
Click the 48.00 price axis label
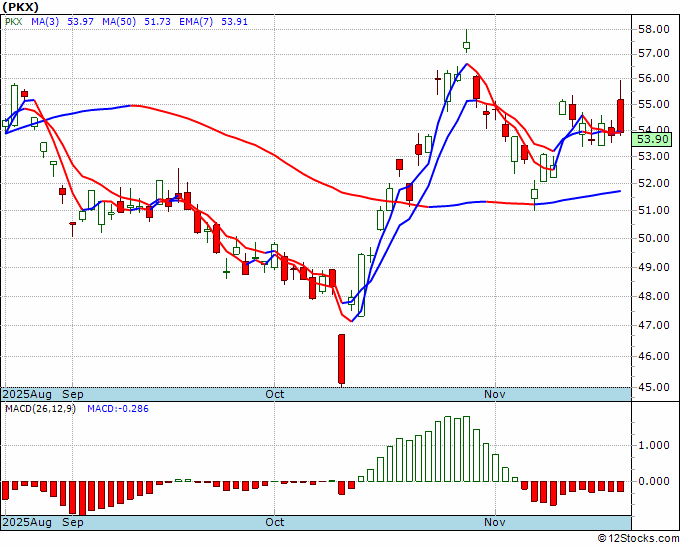coord(654,297)
